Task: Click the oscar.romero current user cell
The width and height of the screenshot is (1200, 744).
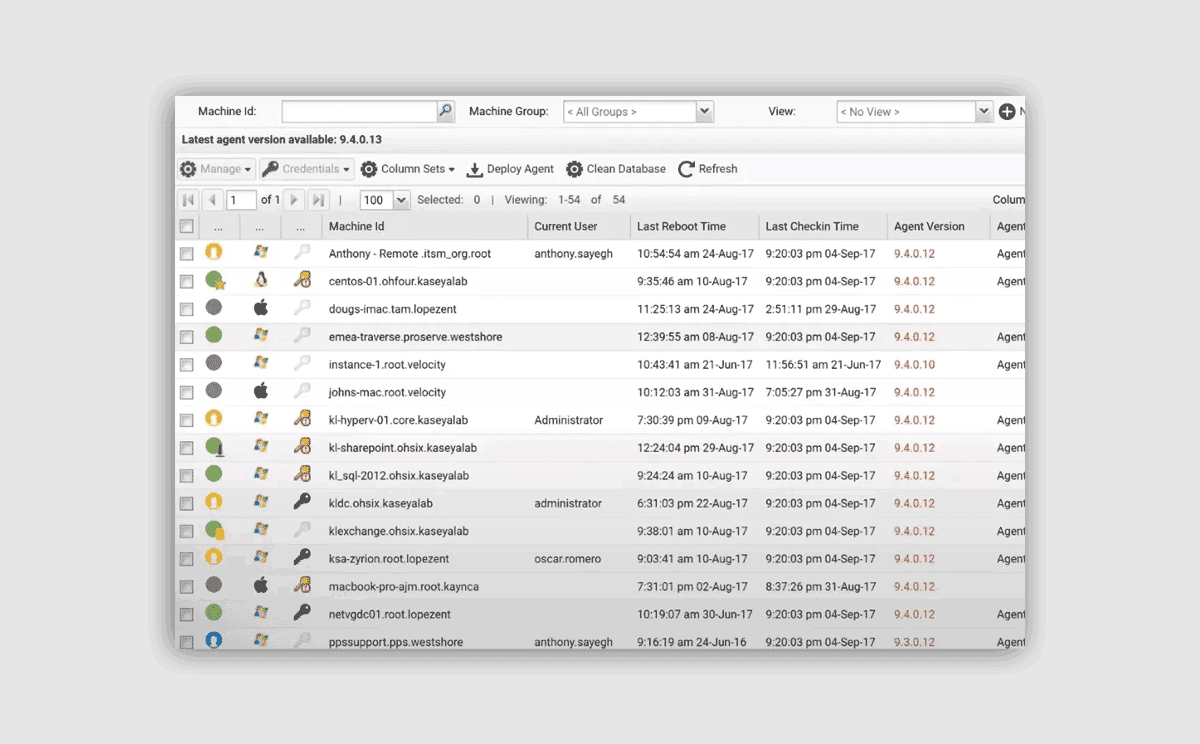Action: pos(567,559)
